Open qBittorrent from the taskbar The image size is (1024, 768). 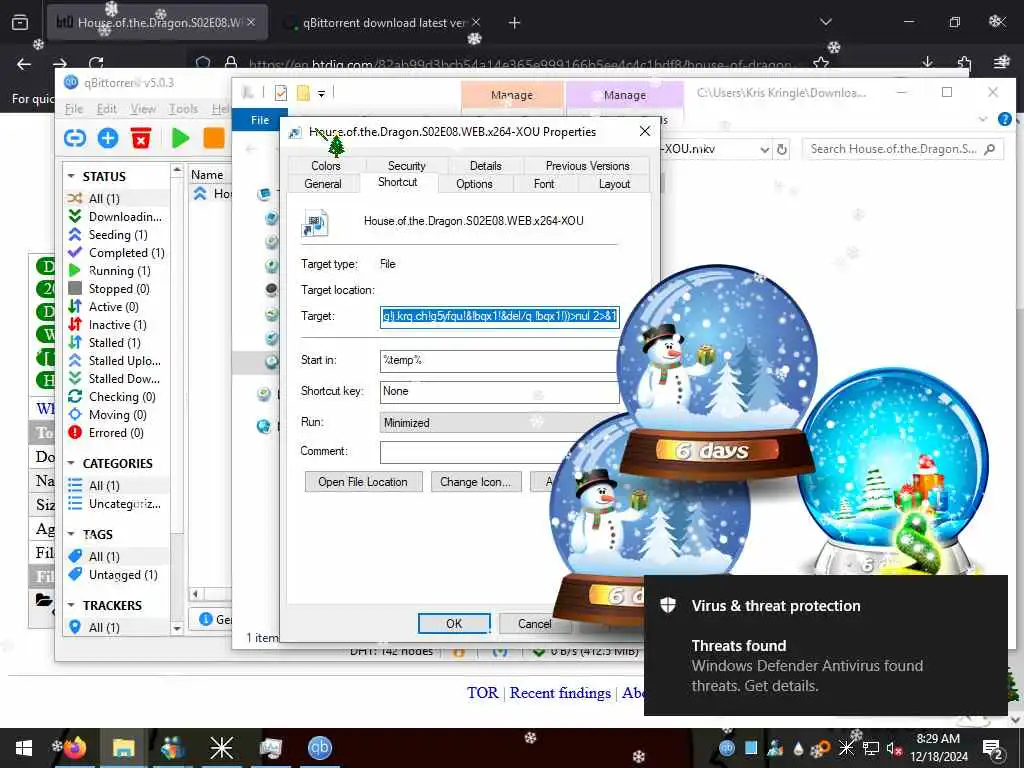pos(319,748)
